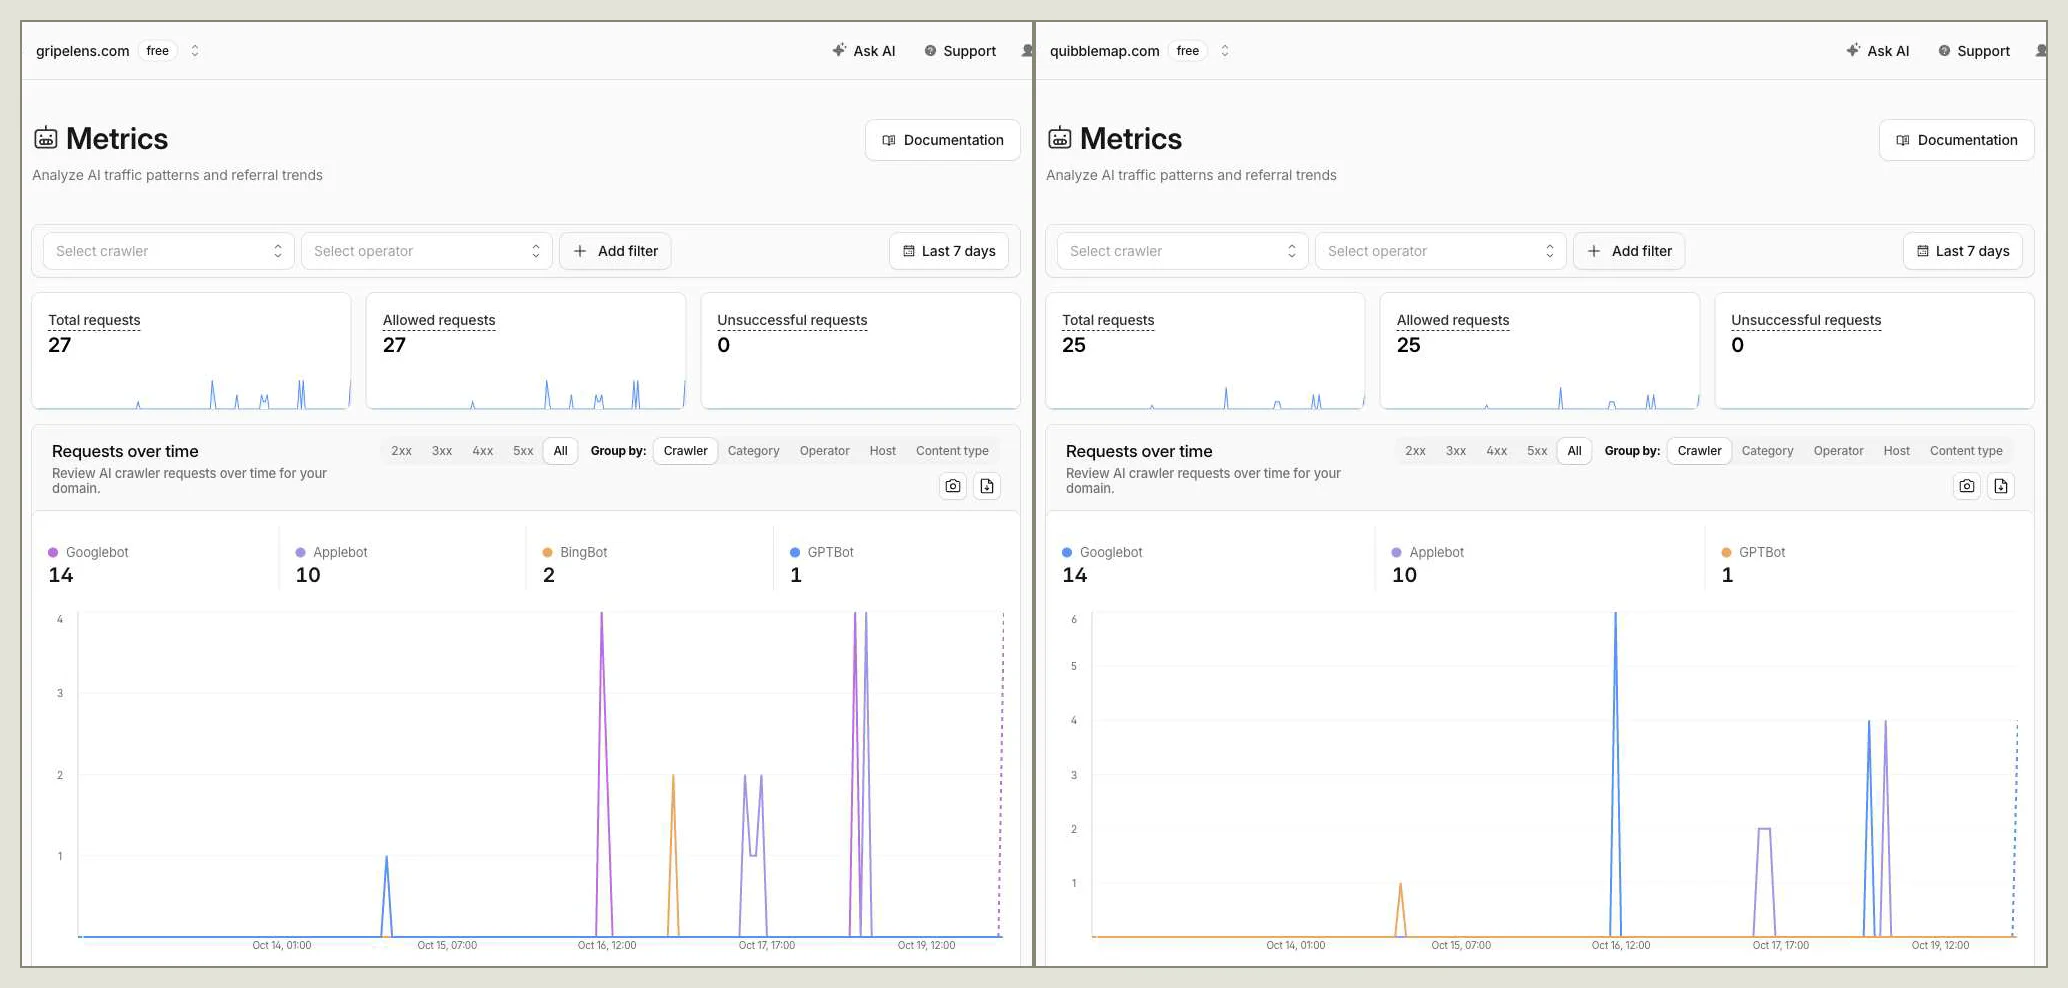The height and width of the screenshot is (988, 2068).
Task: Select All status filter in gripelens chart
Action: [561, 451]
